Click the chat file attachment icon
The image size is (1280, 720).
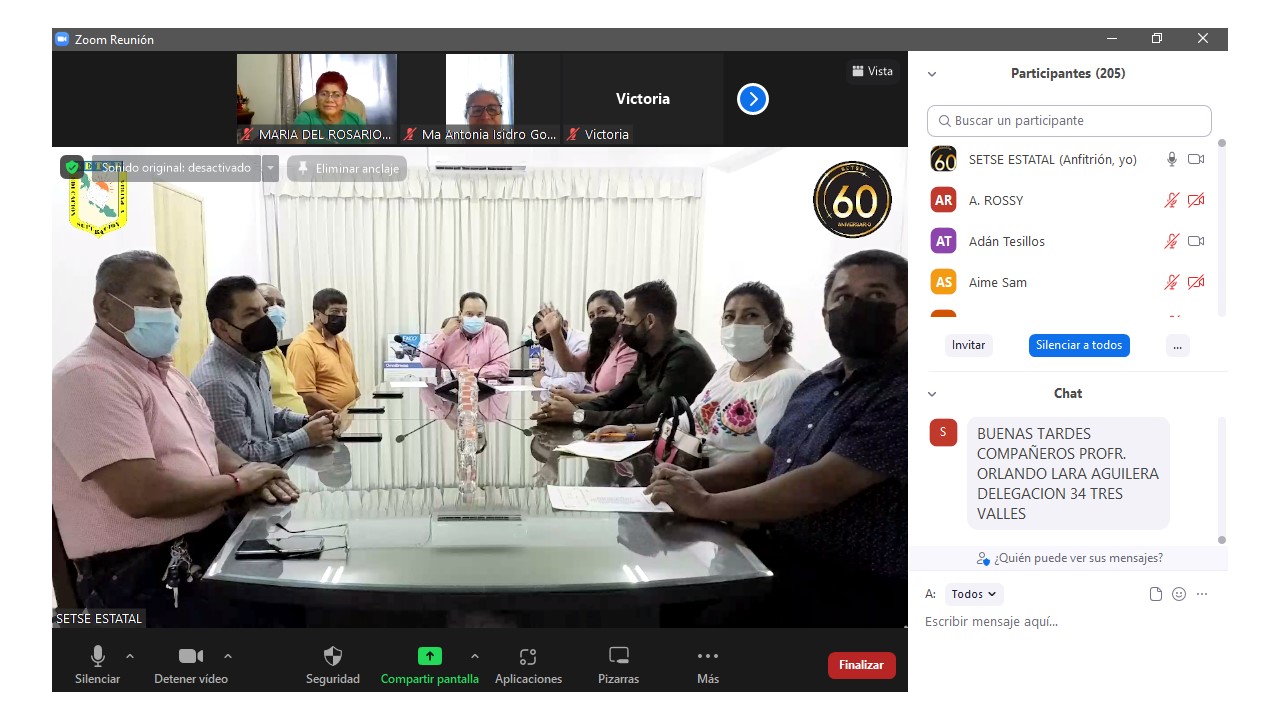click(x=1156, y=594)
